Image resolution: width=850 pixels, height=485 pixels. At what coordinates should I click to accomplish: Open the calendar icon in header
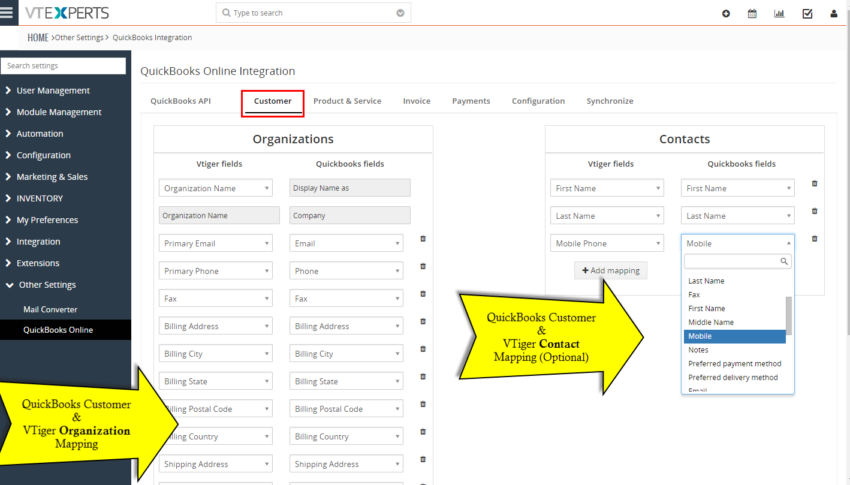752,14
